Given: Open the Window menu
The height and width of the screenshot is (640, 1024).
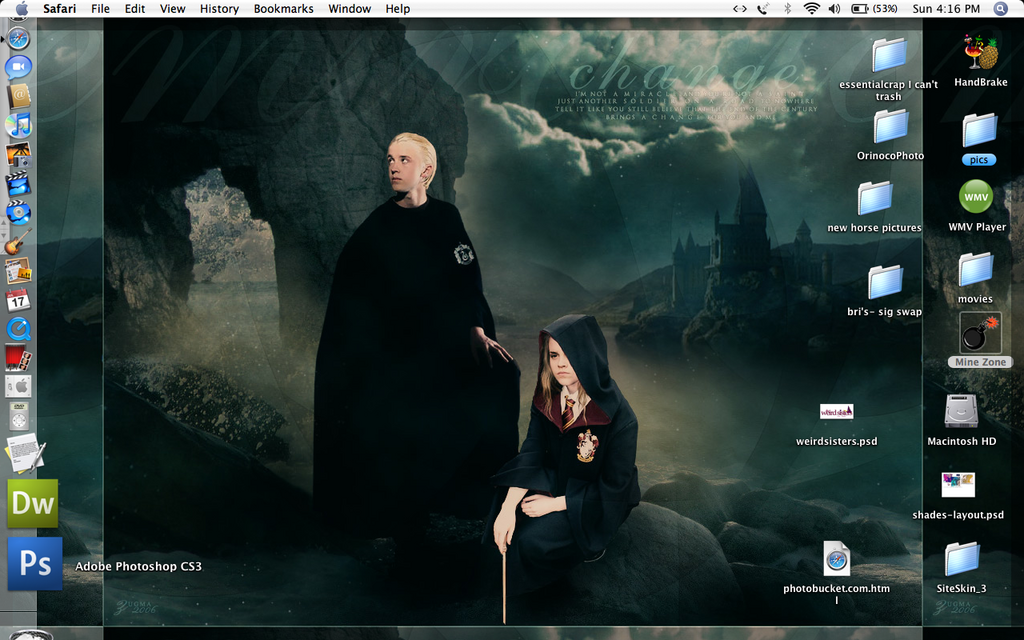Looking at the screenshot, I should pyautogui.click(x=349, y=8).
